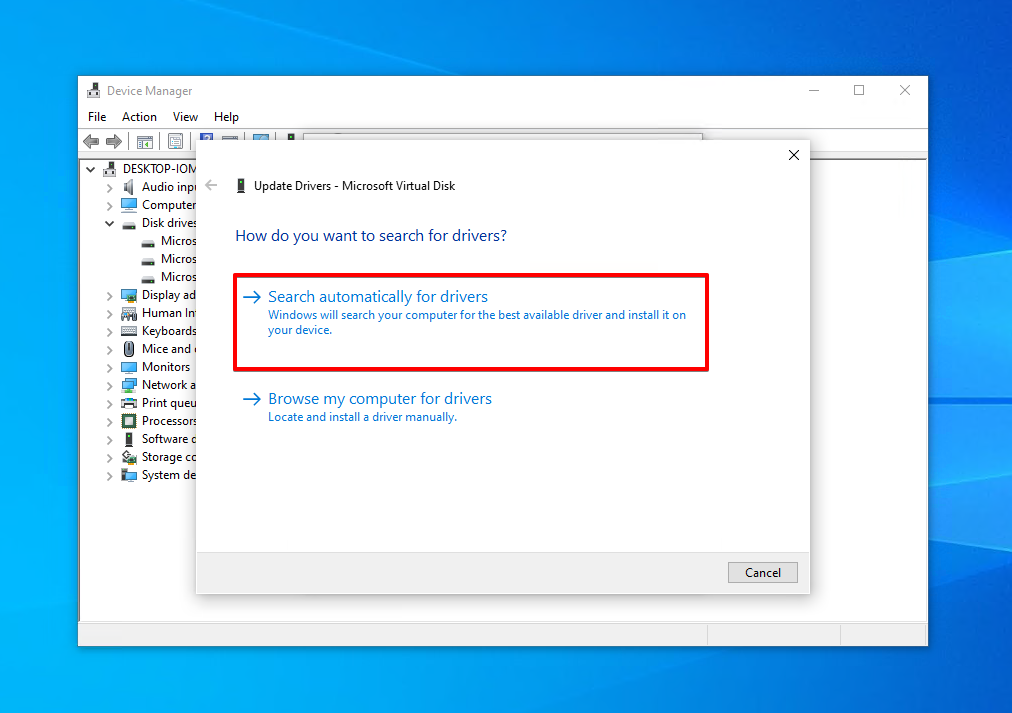This screenshot has width=1012, height=713.
Task: Choose Browse my computer for drivers
Action: pos(380,399)
